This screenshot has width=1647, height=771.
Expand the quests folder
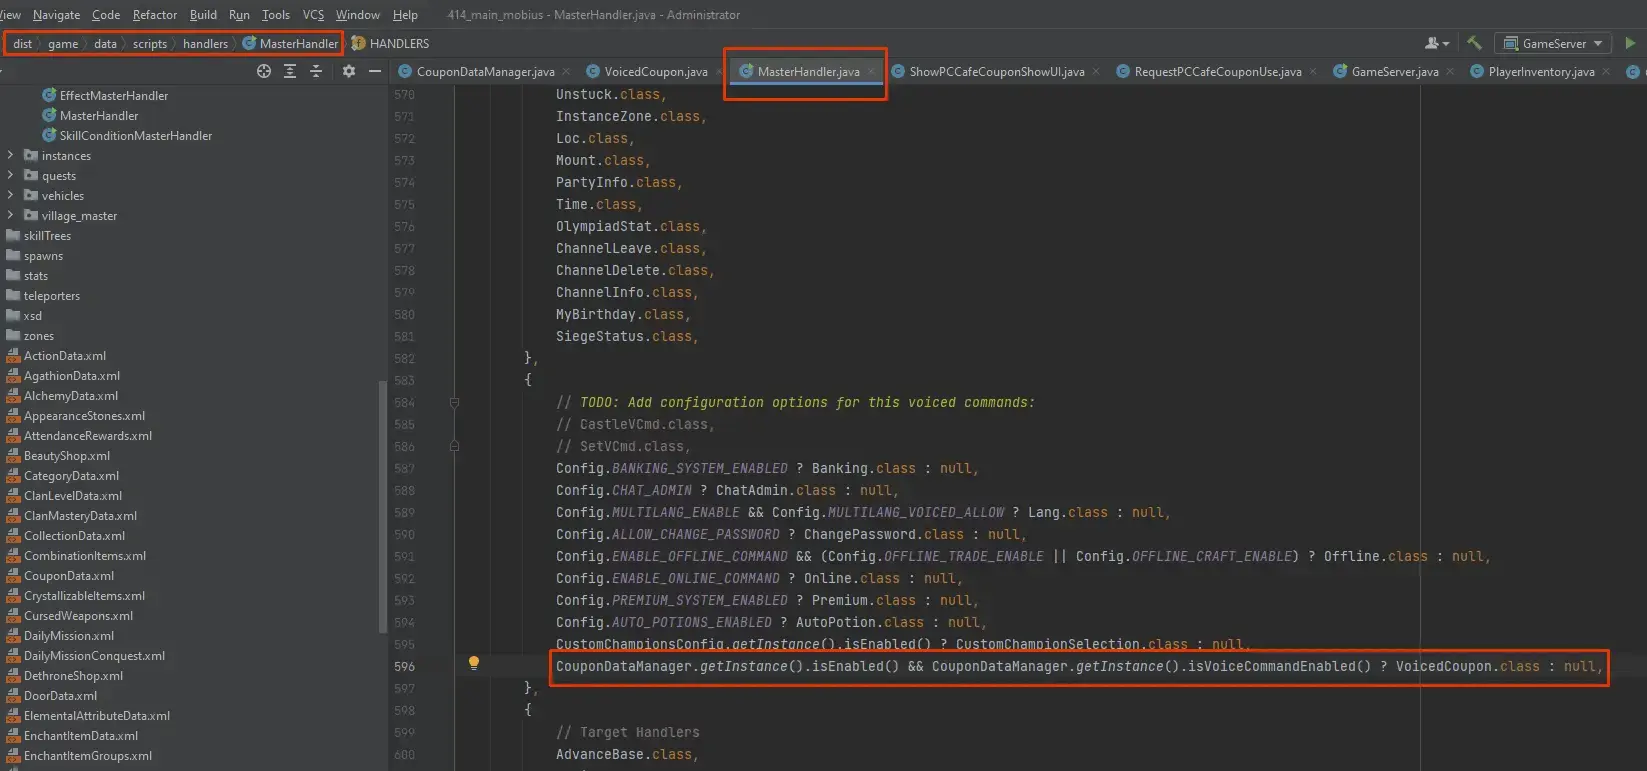(11, 175)
